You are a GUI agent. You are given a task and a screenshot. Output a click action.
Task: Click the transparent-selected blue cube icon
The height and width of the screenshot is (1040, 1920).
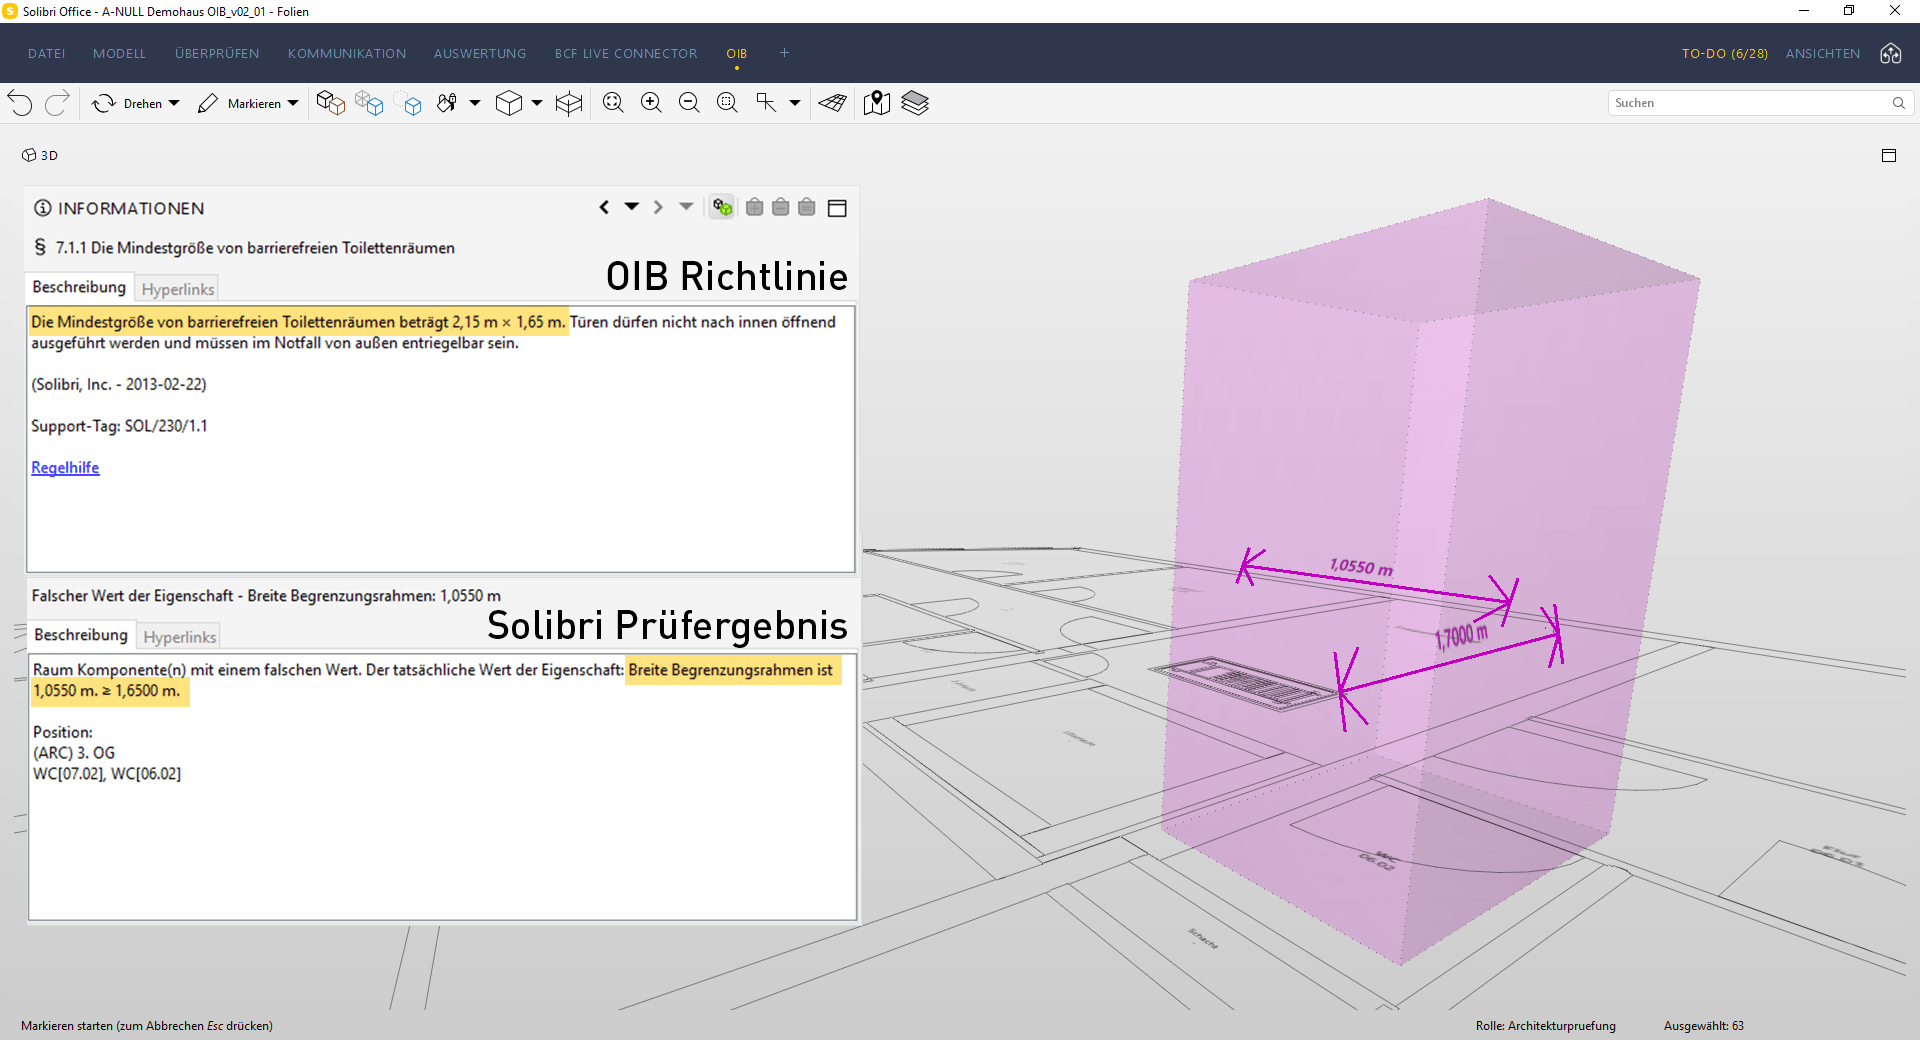pos(369,103)
